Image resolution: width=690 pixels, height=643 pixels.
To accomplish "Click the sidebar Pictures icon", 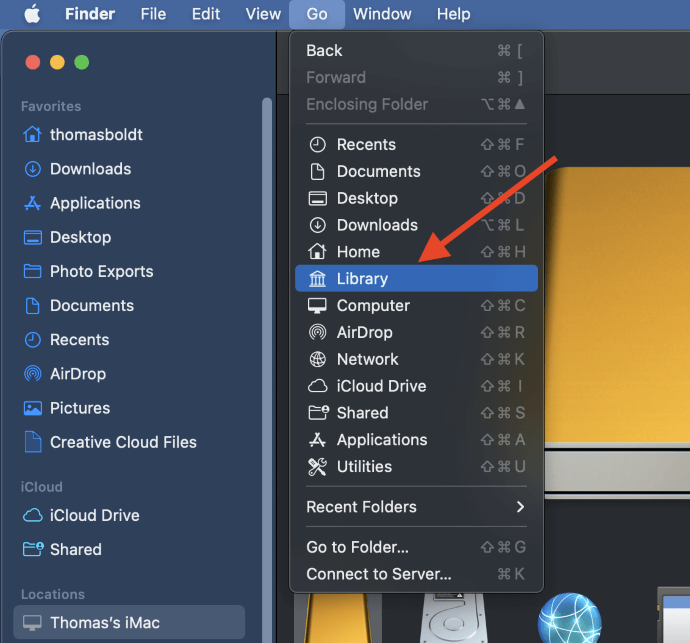I will (x=33, y=408).
